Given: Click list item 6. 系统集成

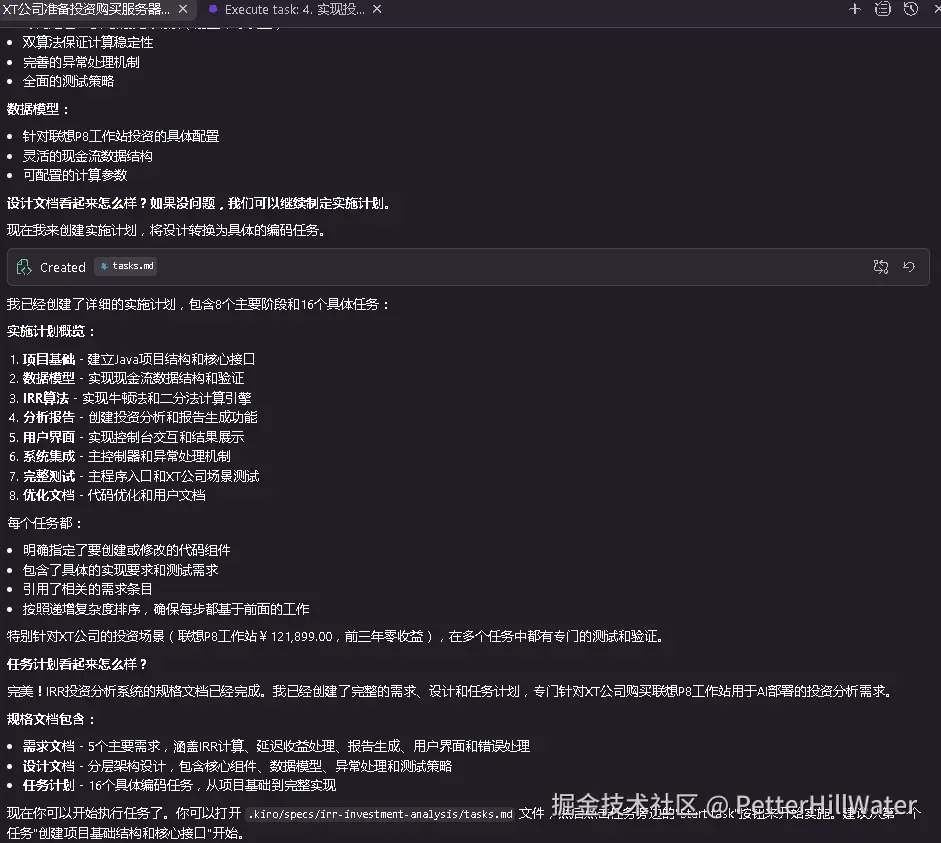Looking at the screenshot, I should pos(120,456).
